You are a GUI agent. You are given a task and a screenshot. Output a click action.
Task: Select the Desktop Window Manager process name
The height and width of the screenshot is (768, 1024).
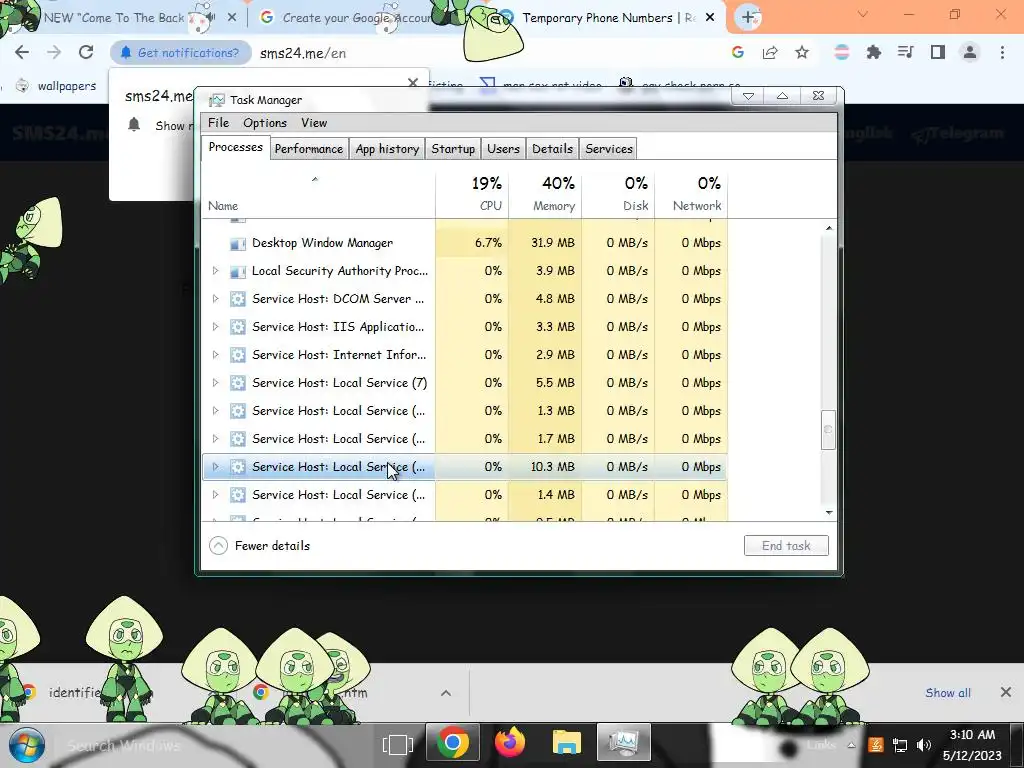323,243
